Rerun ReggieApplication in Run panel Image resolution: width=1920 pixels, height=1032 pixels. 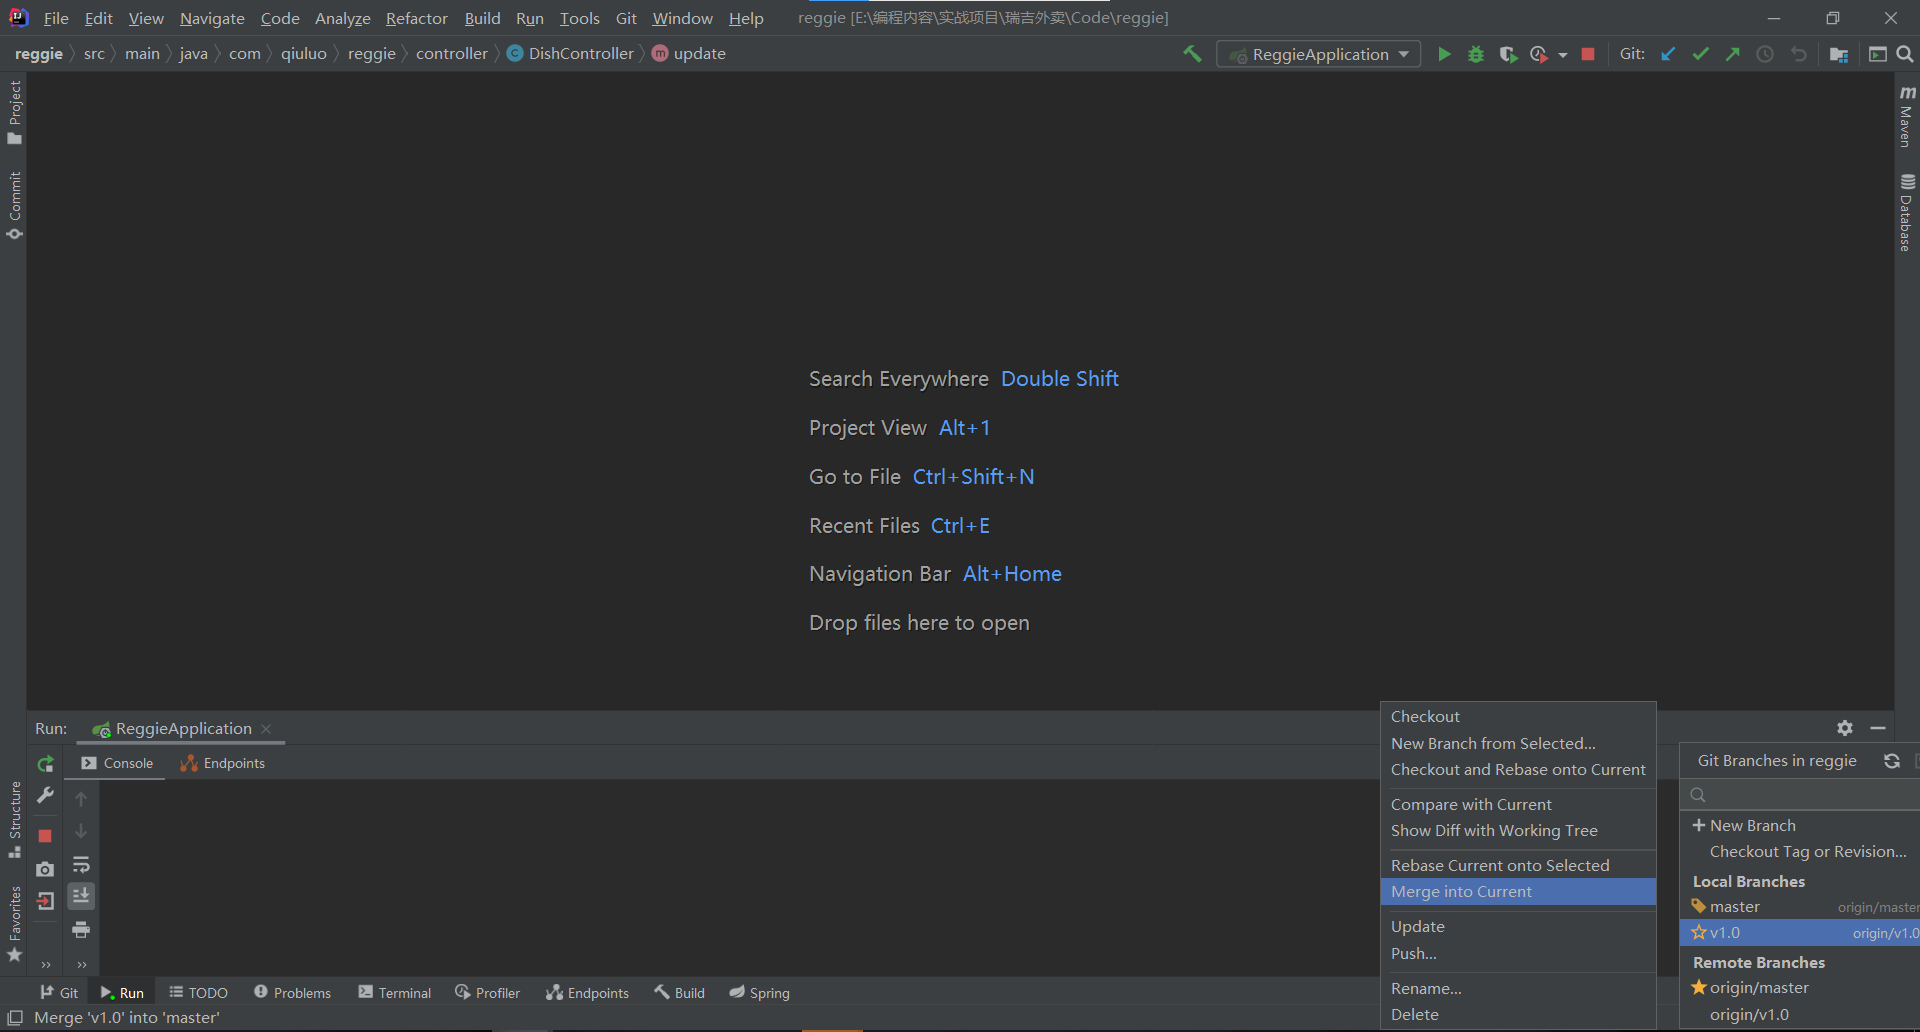pos(45,764)
